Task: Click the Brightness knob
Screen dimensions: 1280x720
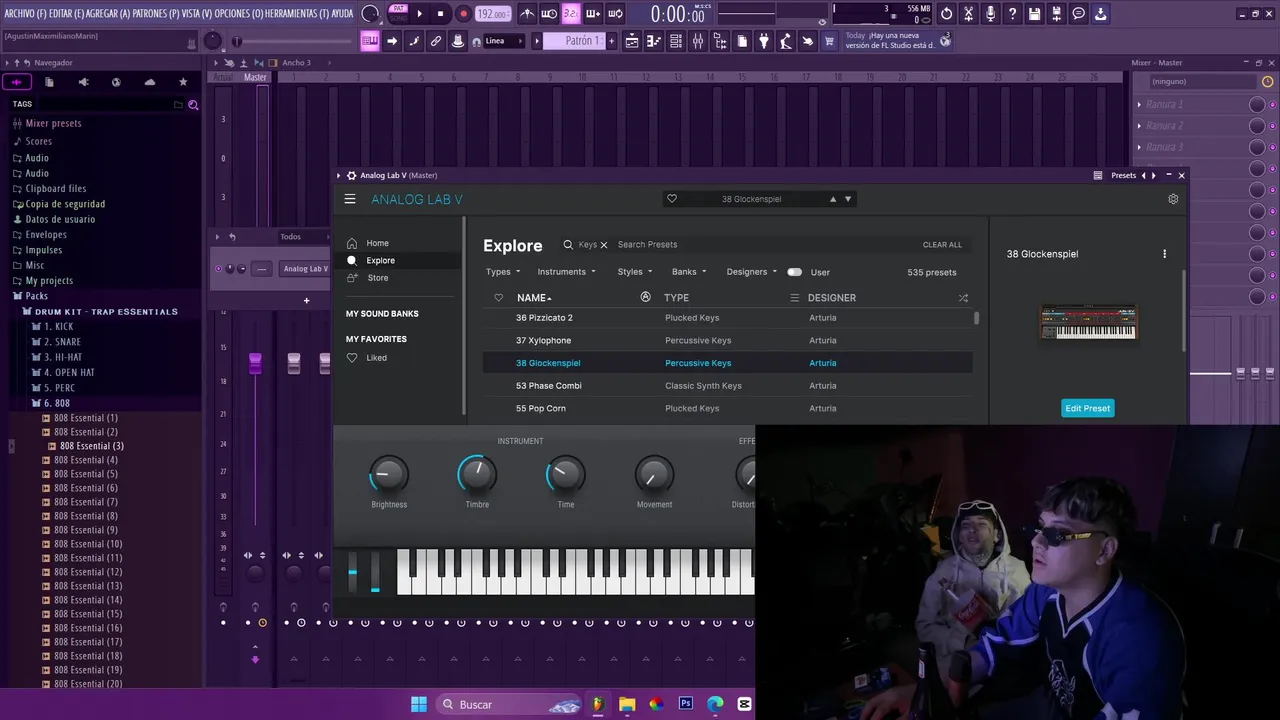Action: tap(389, 475)
